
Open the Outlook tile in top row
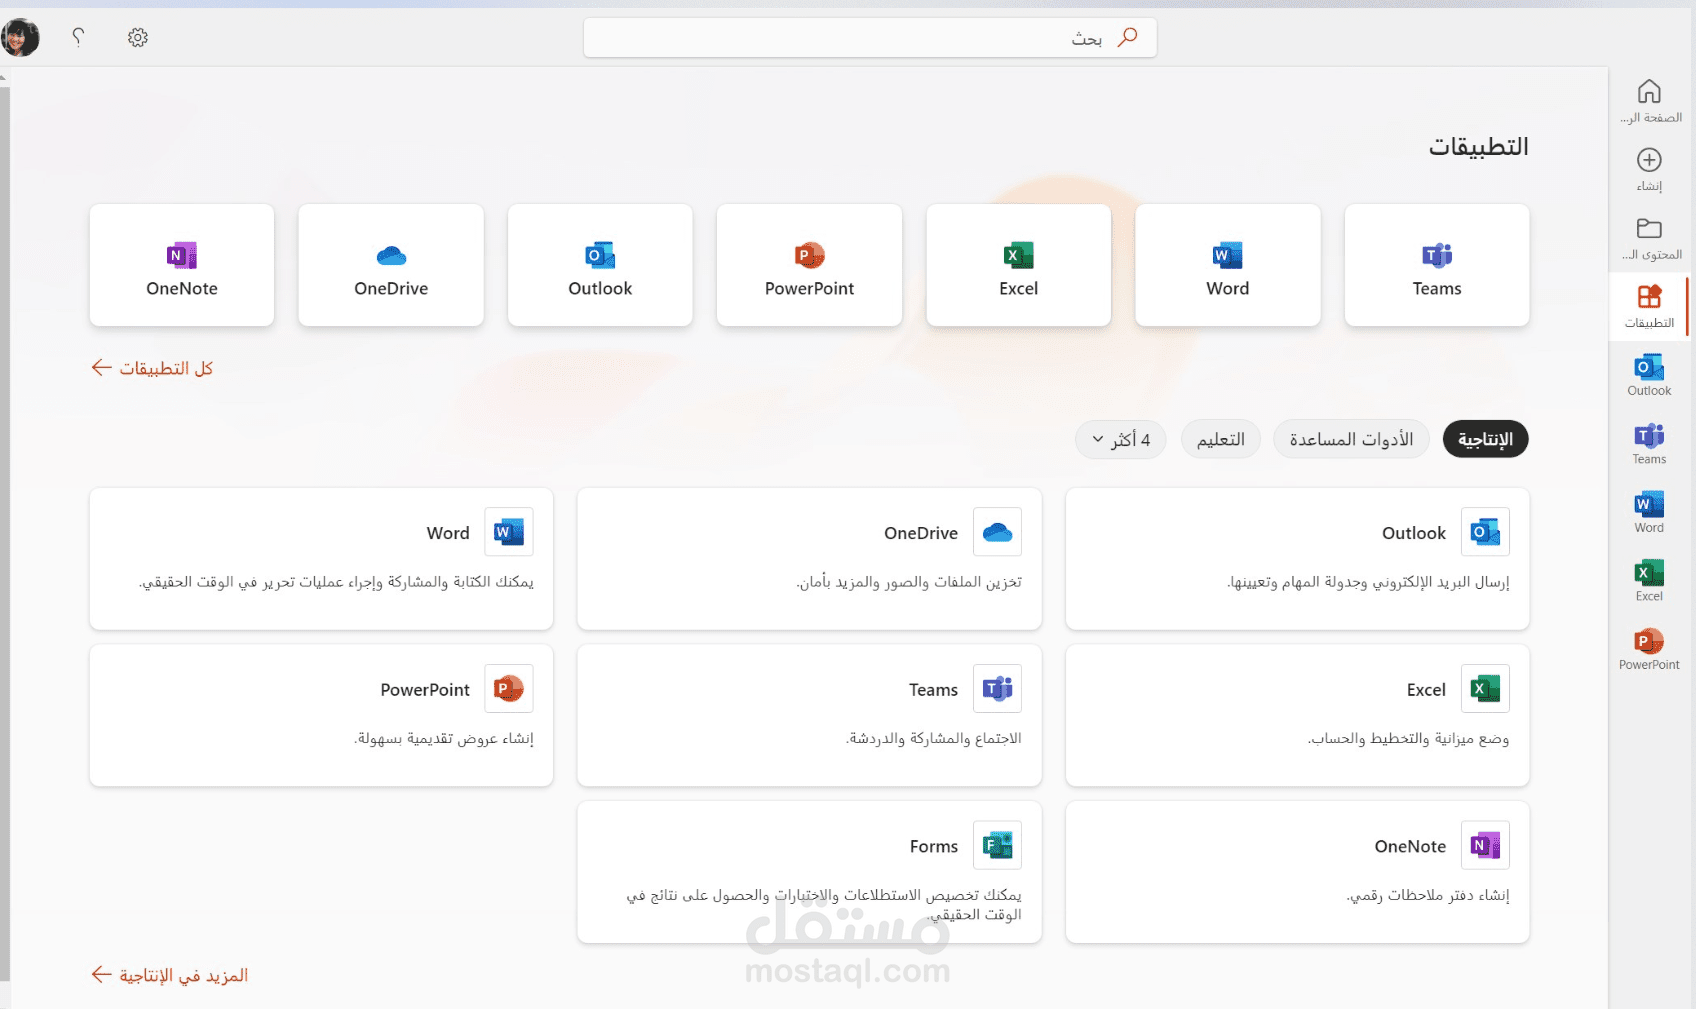click(x=600, y=265)
